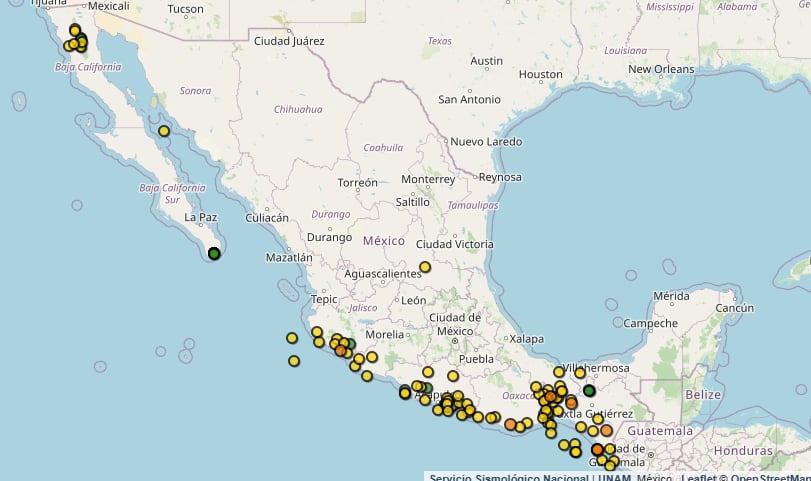Click the dark orange marker beside Ciudad de Guatemala label

pos(597,449)
